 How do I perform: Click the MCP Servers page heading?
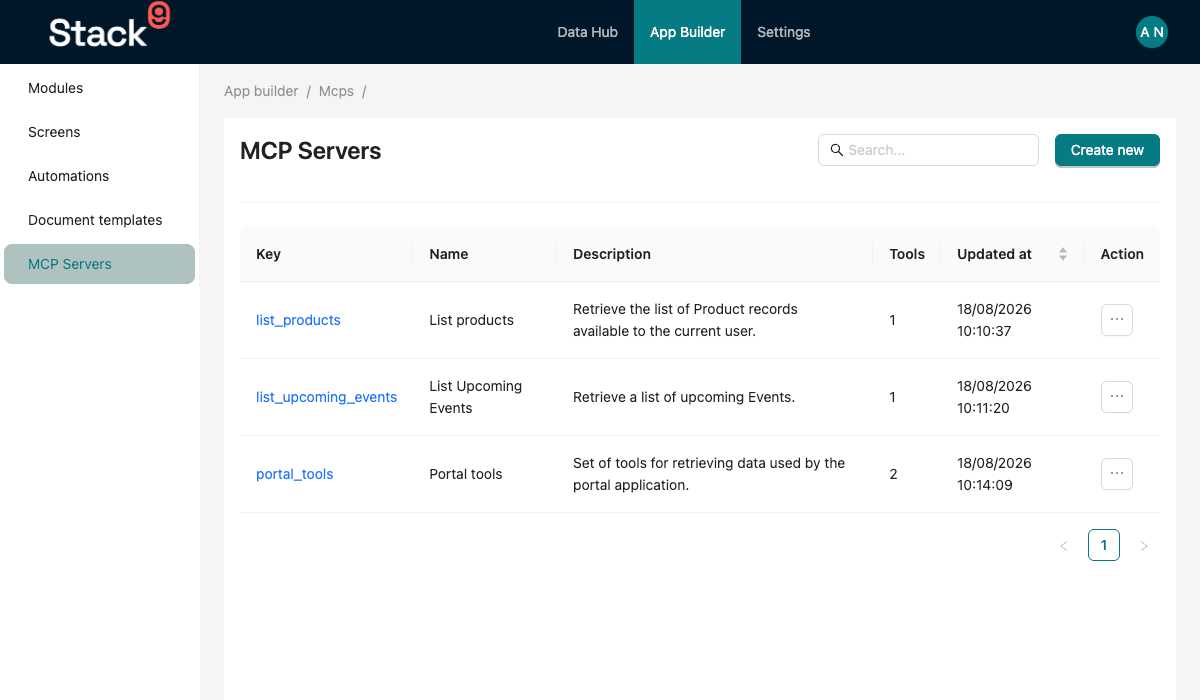pyautogui.click(x=311, y=151)
